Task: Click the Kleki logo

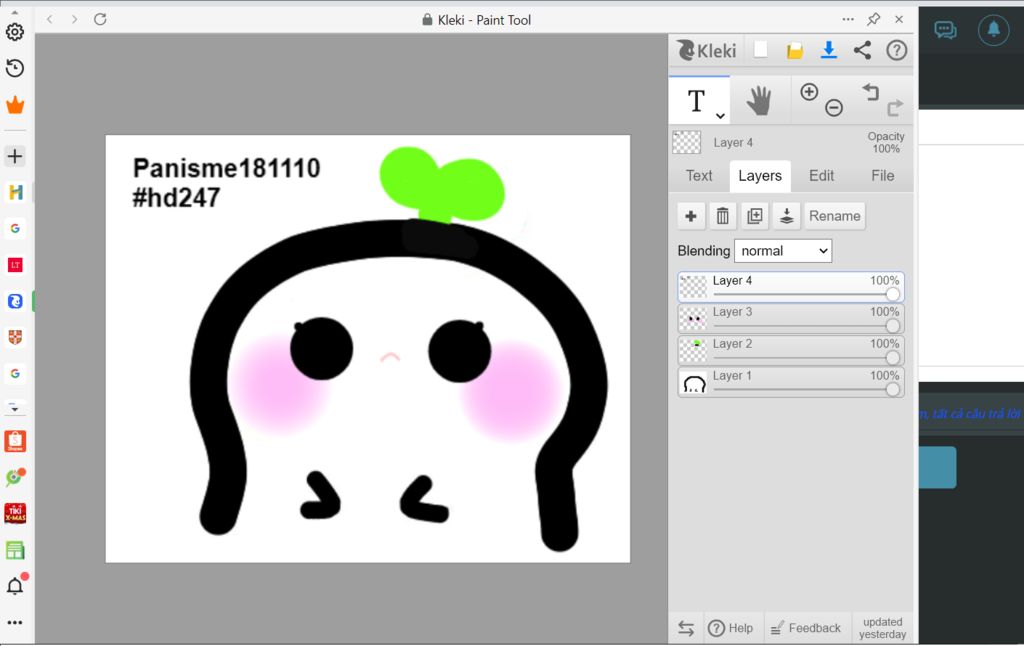Action: tap(706, 50)
